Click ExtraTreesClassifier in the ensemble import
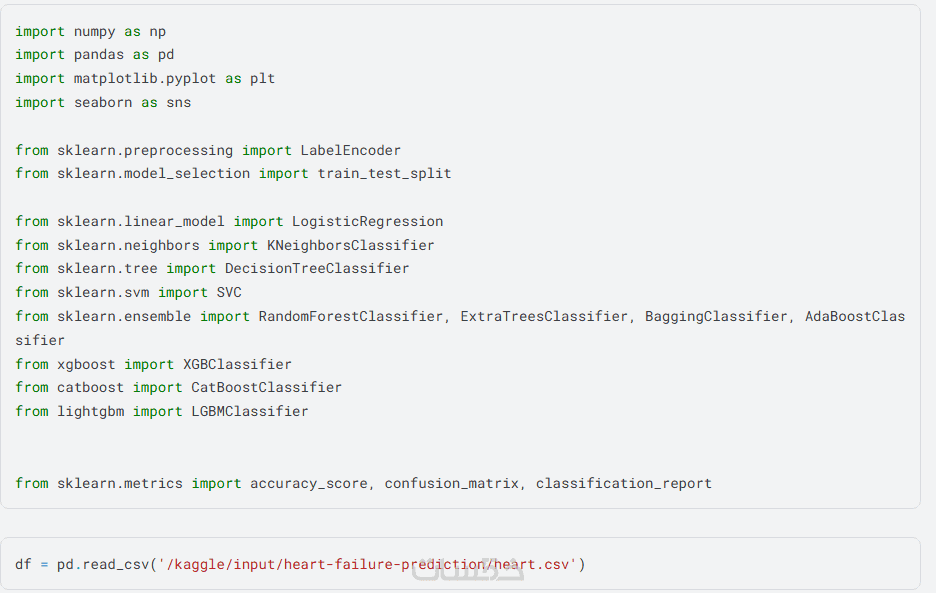The image size is (936, 593). pos(544,316)
